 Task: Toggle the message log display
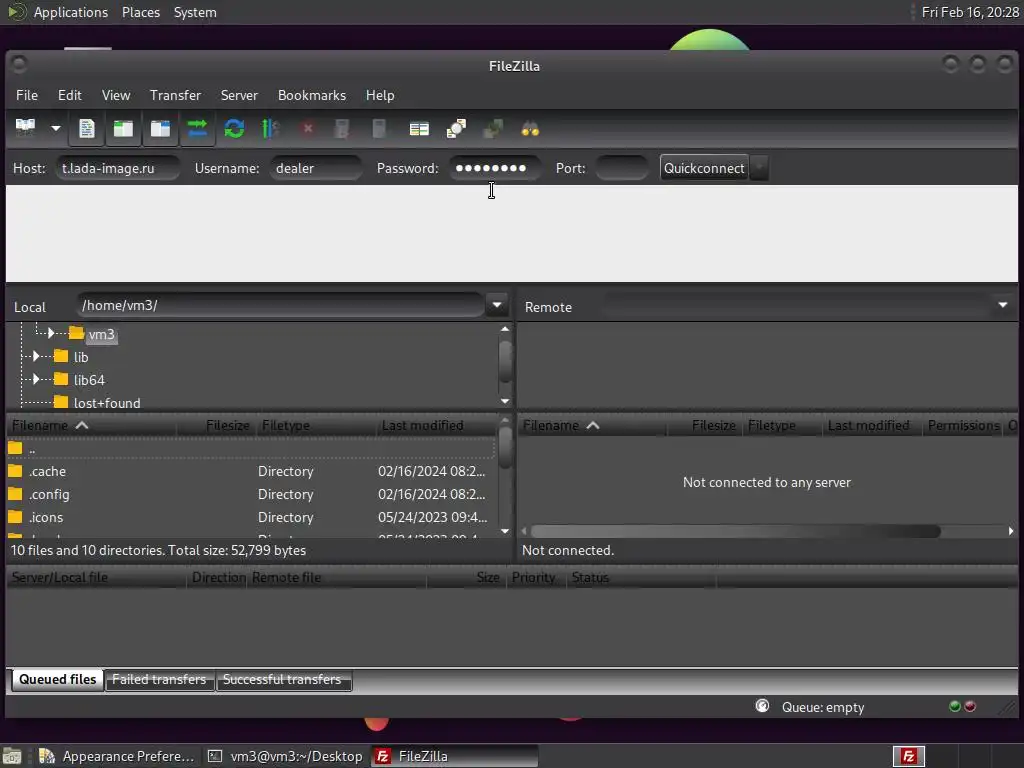(x=86, y=129)
